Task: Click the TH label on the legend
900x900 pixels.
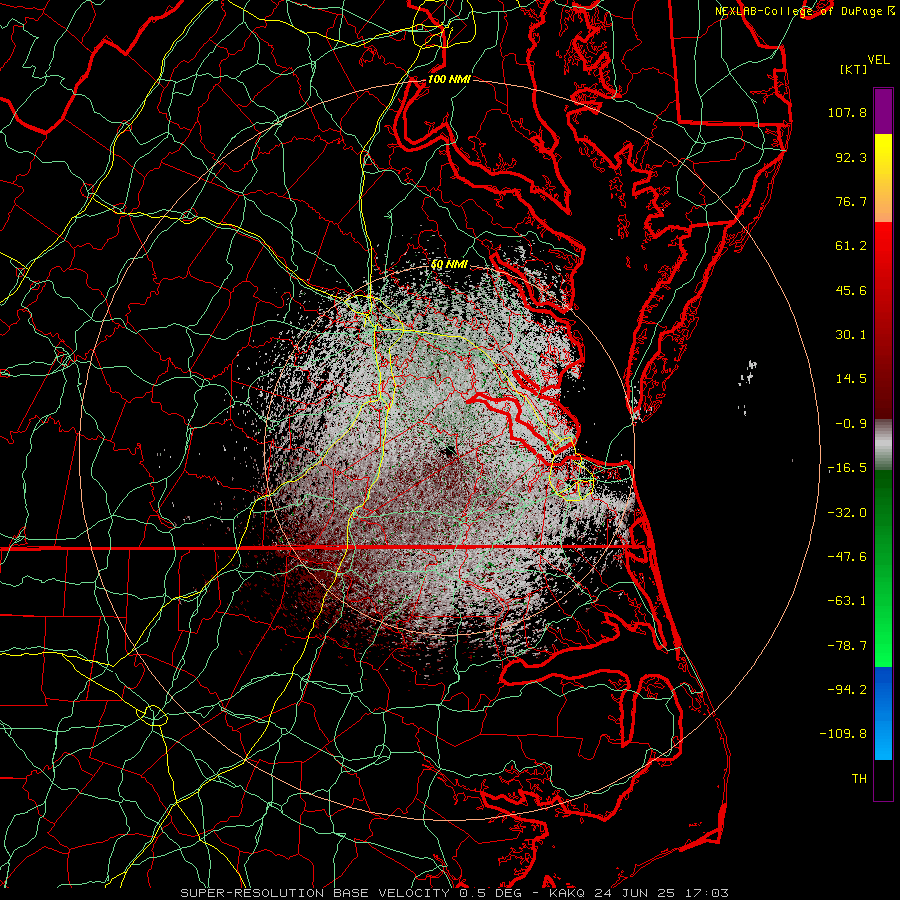Action: click(859, 779)
